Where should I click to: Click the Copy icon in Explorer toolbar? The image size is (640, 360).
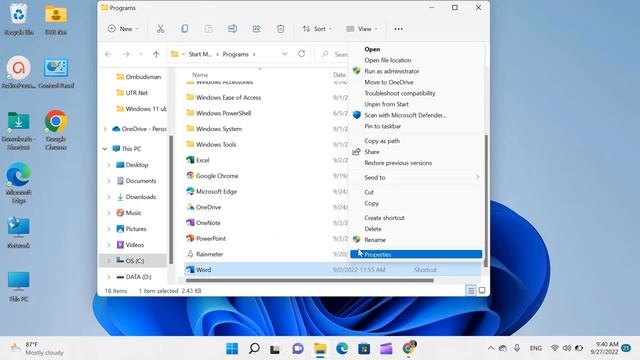click(x=184, y=29)
